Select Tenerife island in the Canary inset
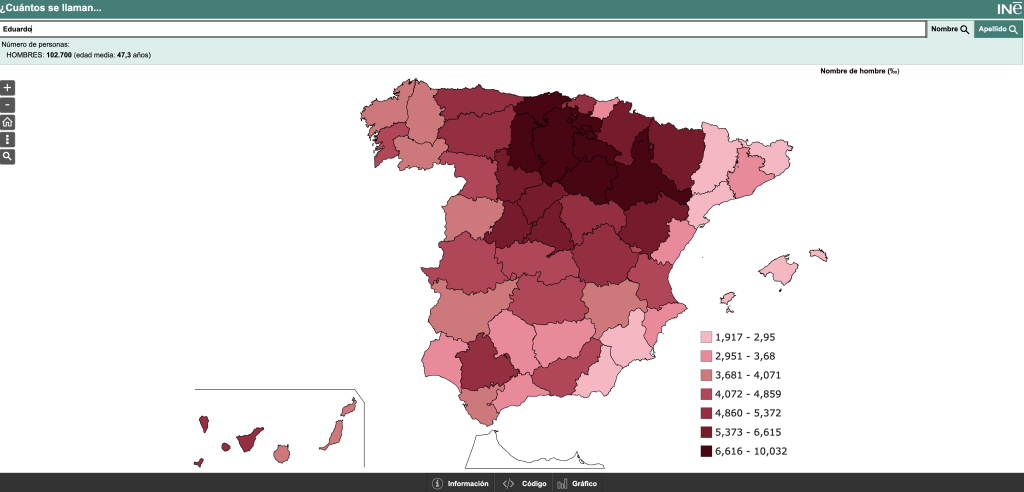1024x492 pixels. pyautogui.click(x=246, y=441)
